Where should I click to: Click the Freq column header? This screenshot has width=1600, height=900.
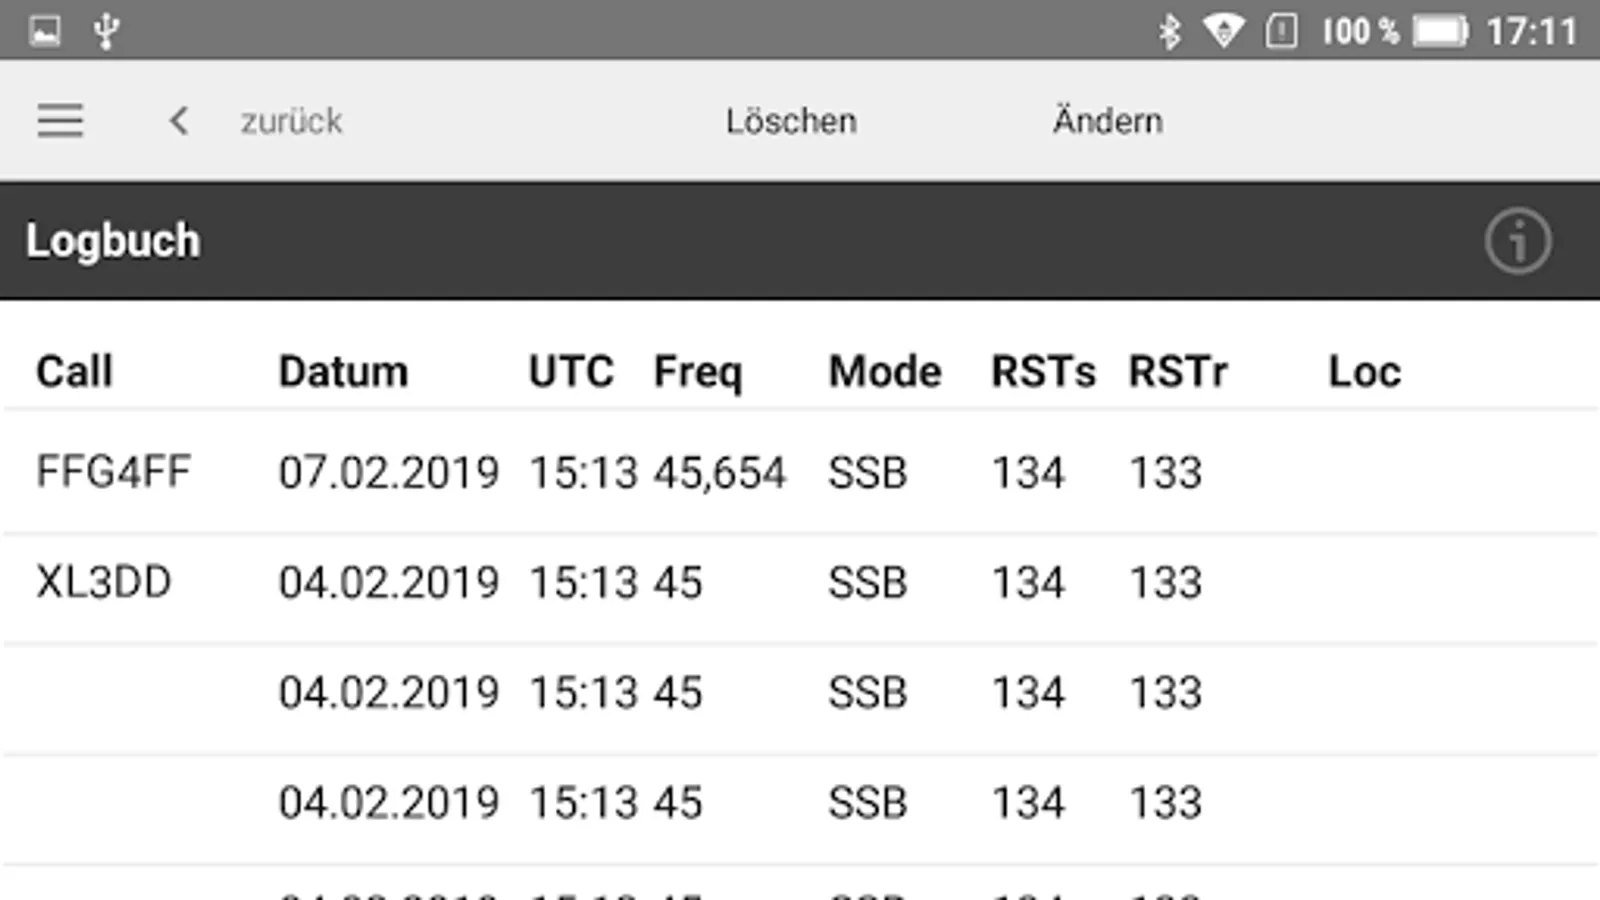[698, 372]
